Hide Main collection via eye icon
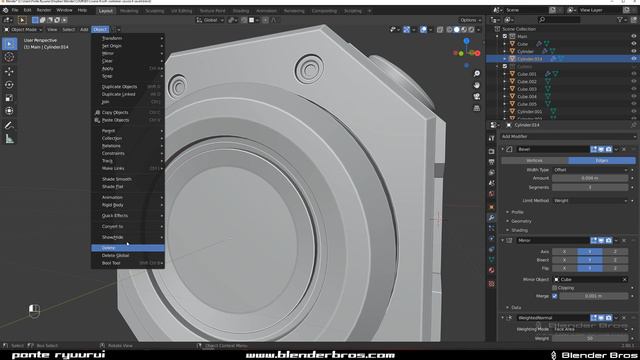 pyautogui.click(x=633, y=36)
